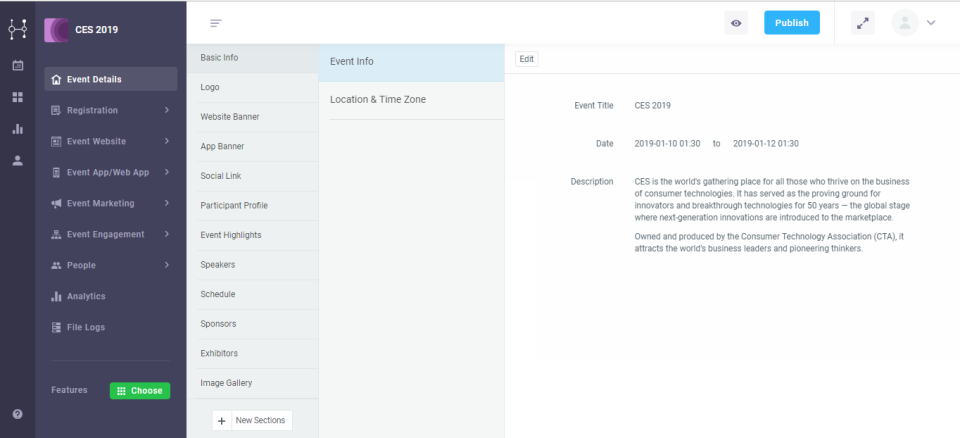Viewport: 960px width, 438px height.
Task: Click the Hubilo logo icon in far-left rail
Action: [17, 29]
